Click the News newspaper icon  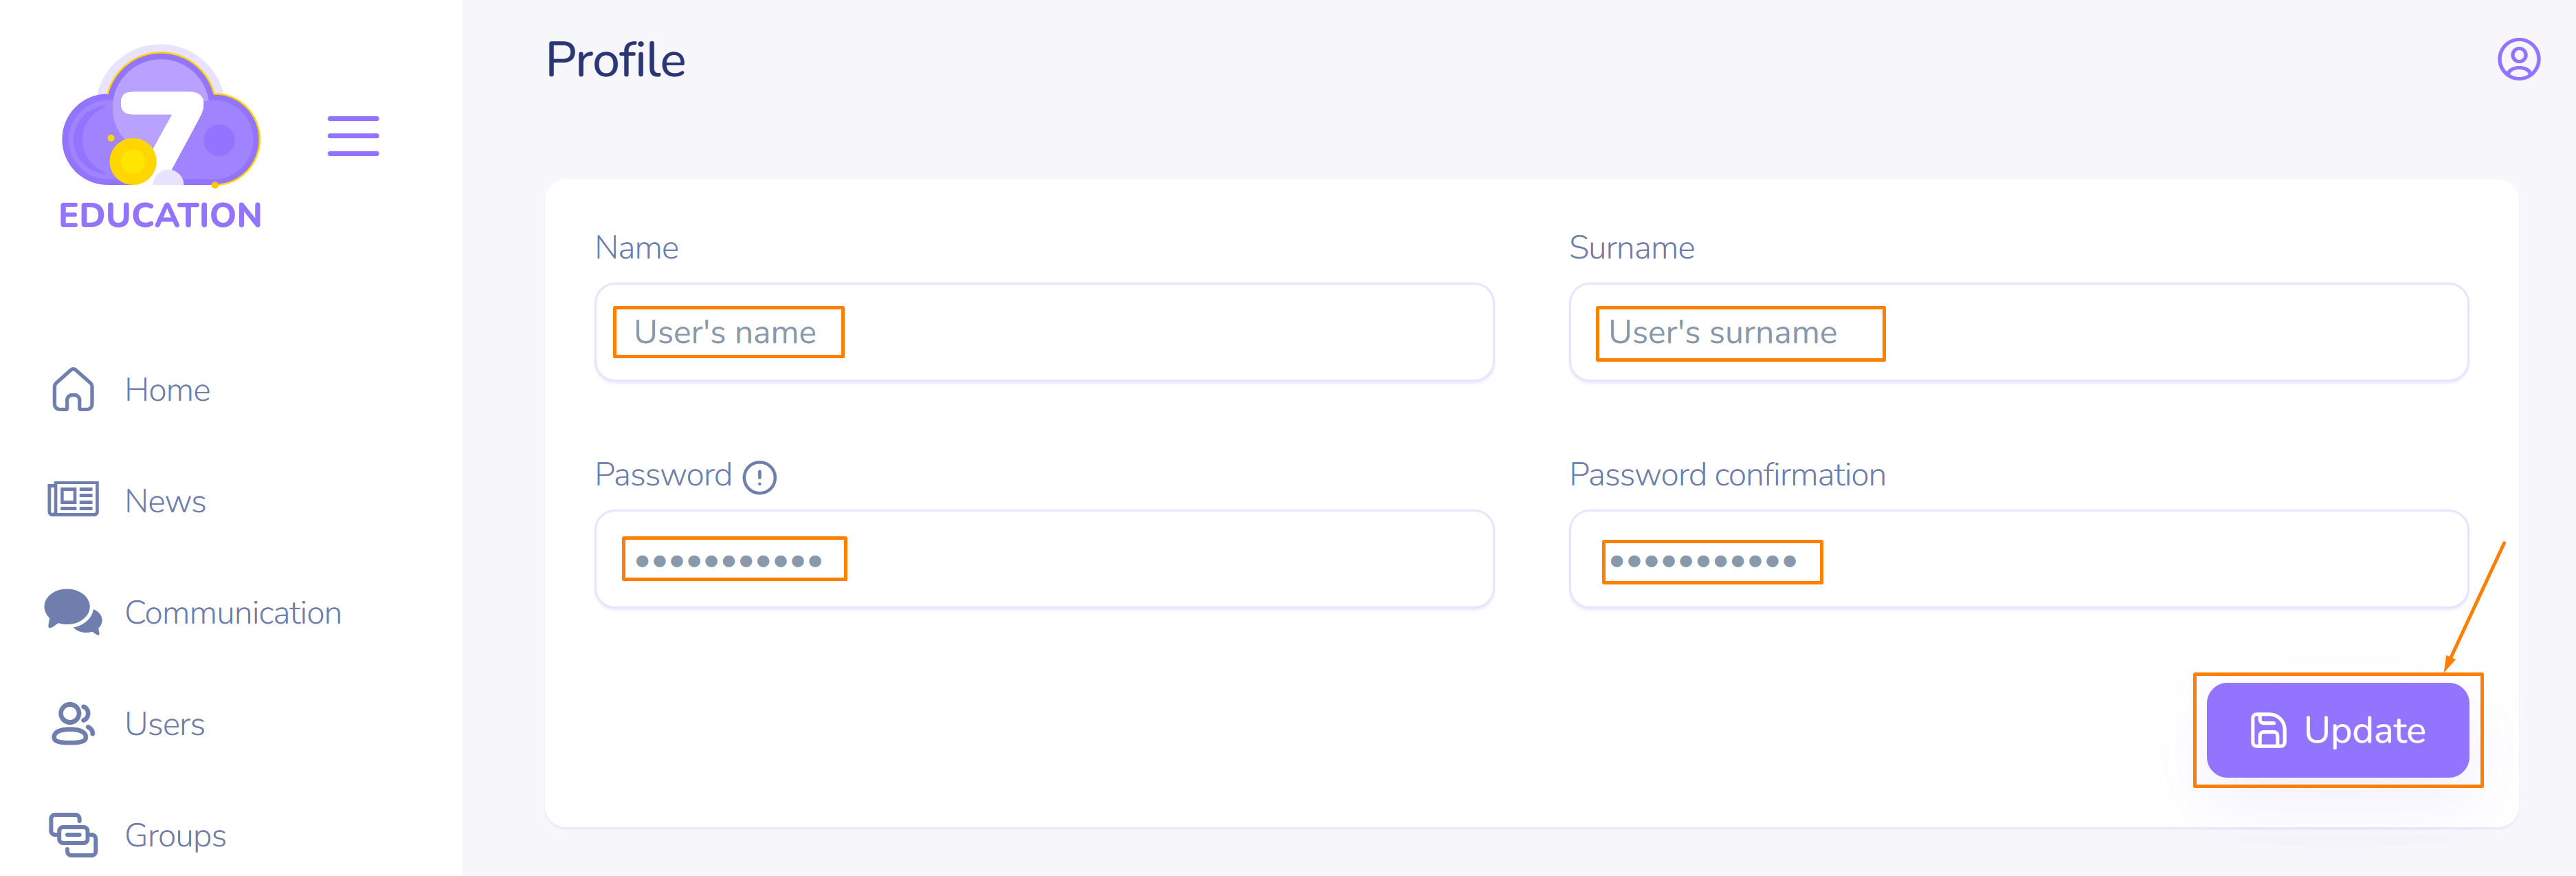73,499
